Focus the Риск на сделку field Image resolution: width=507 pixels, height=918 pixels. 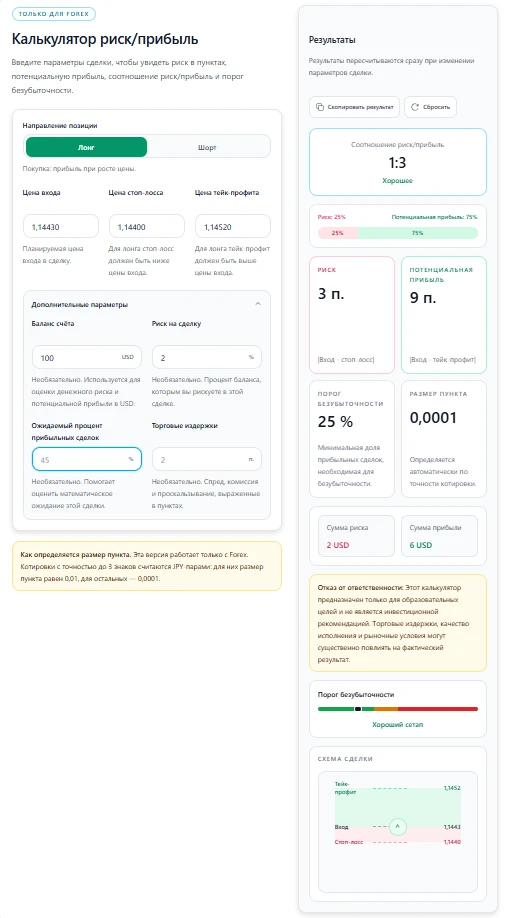[x=207, y=357]
